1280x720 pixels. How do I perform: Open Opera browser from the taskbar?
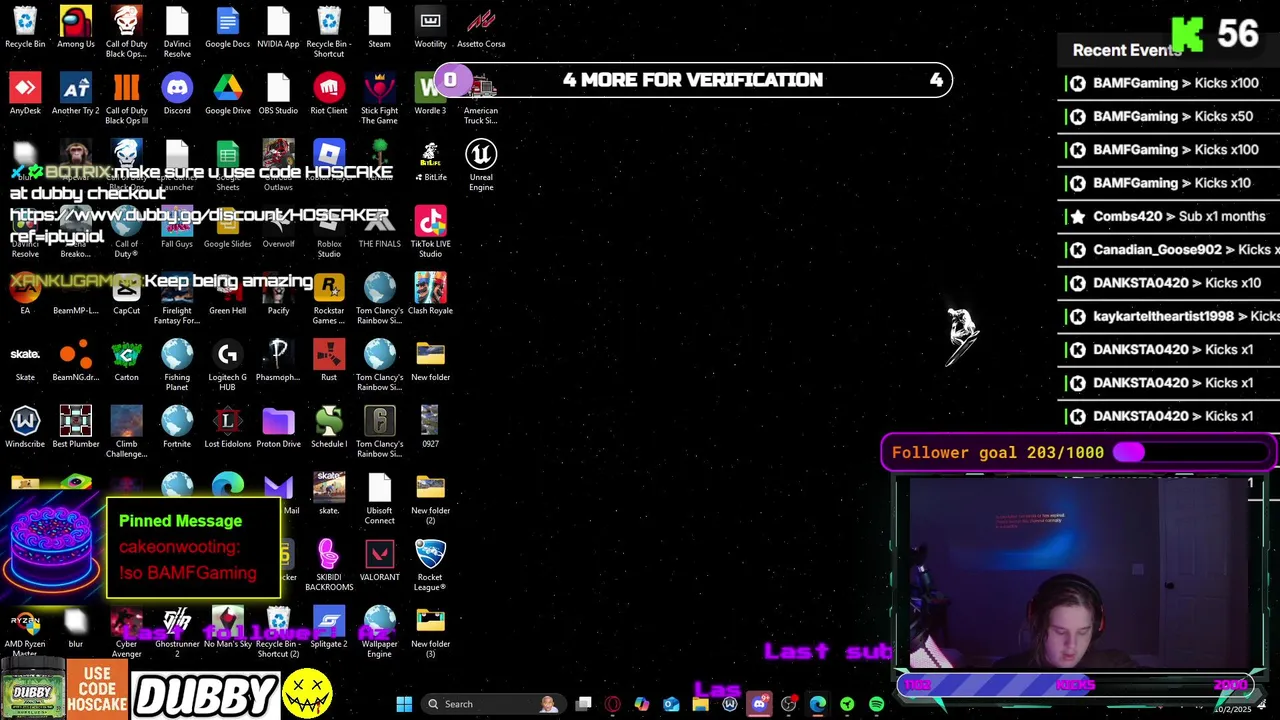click(x=612, y=704)
